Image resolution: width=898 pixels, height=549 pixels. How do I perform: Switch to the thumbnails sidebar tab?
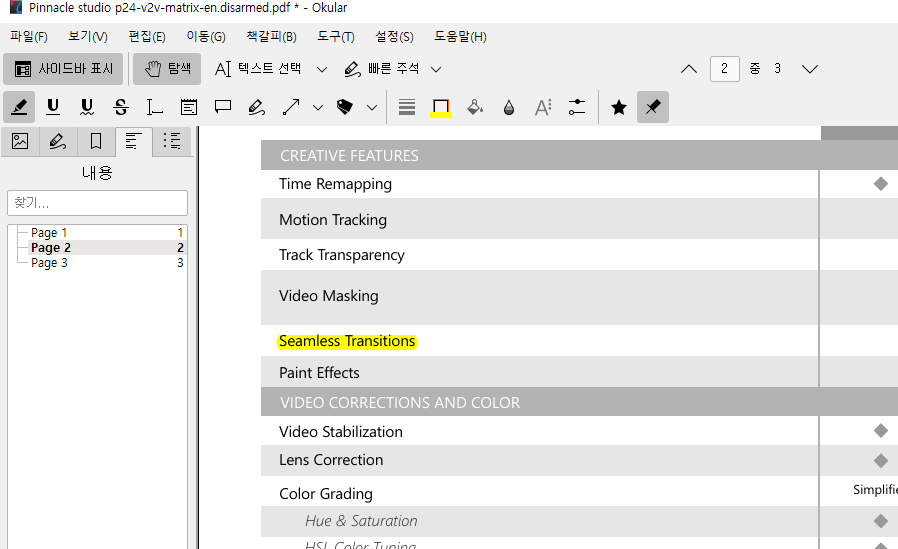pos(20,141)
